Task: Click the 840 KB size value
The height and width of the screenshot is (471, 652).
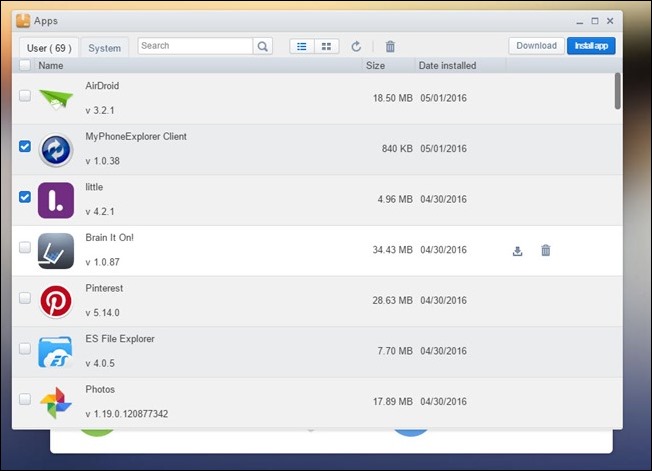Action: [397, 149]
